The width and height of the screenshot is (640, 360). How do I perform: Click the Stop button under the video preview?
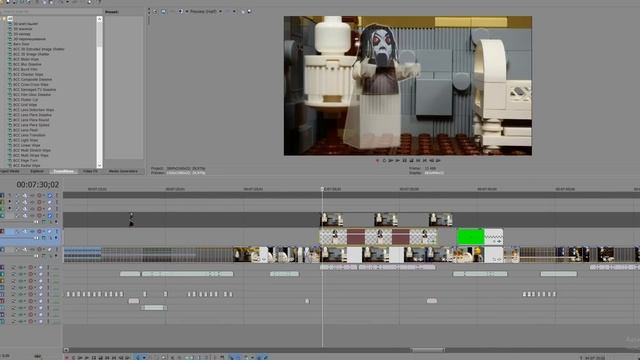[411, 160]
